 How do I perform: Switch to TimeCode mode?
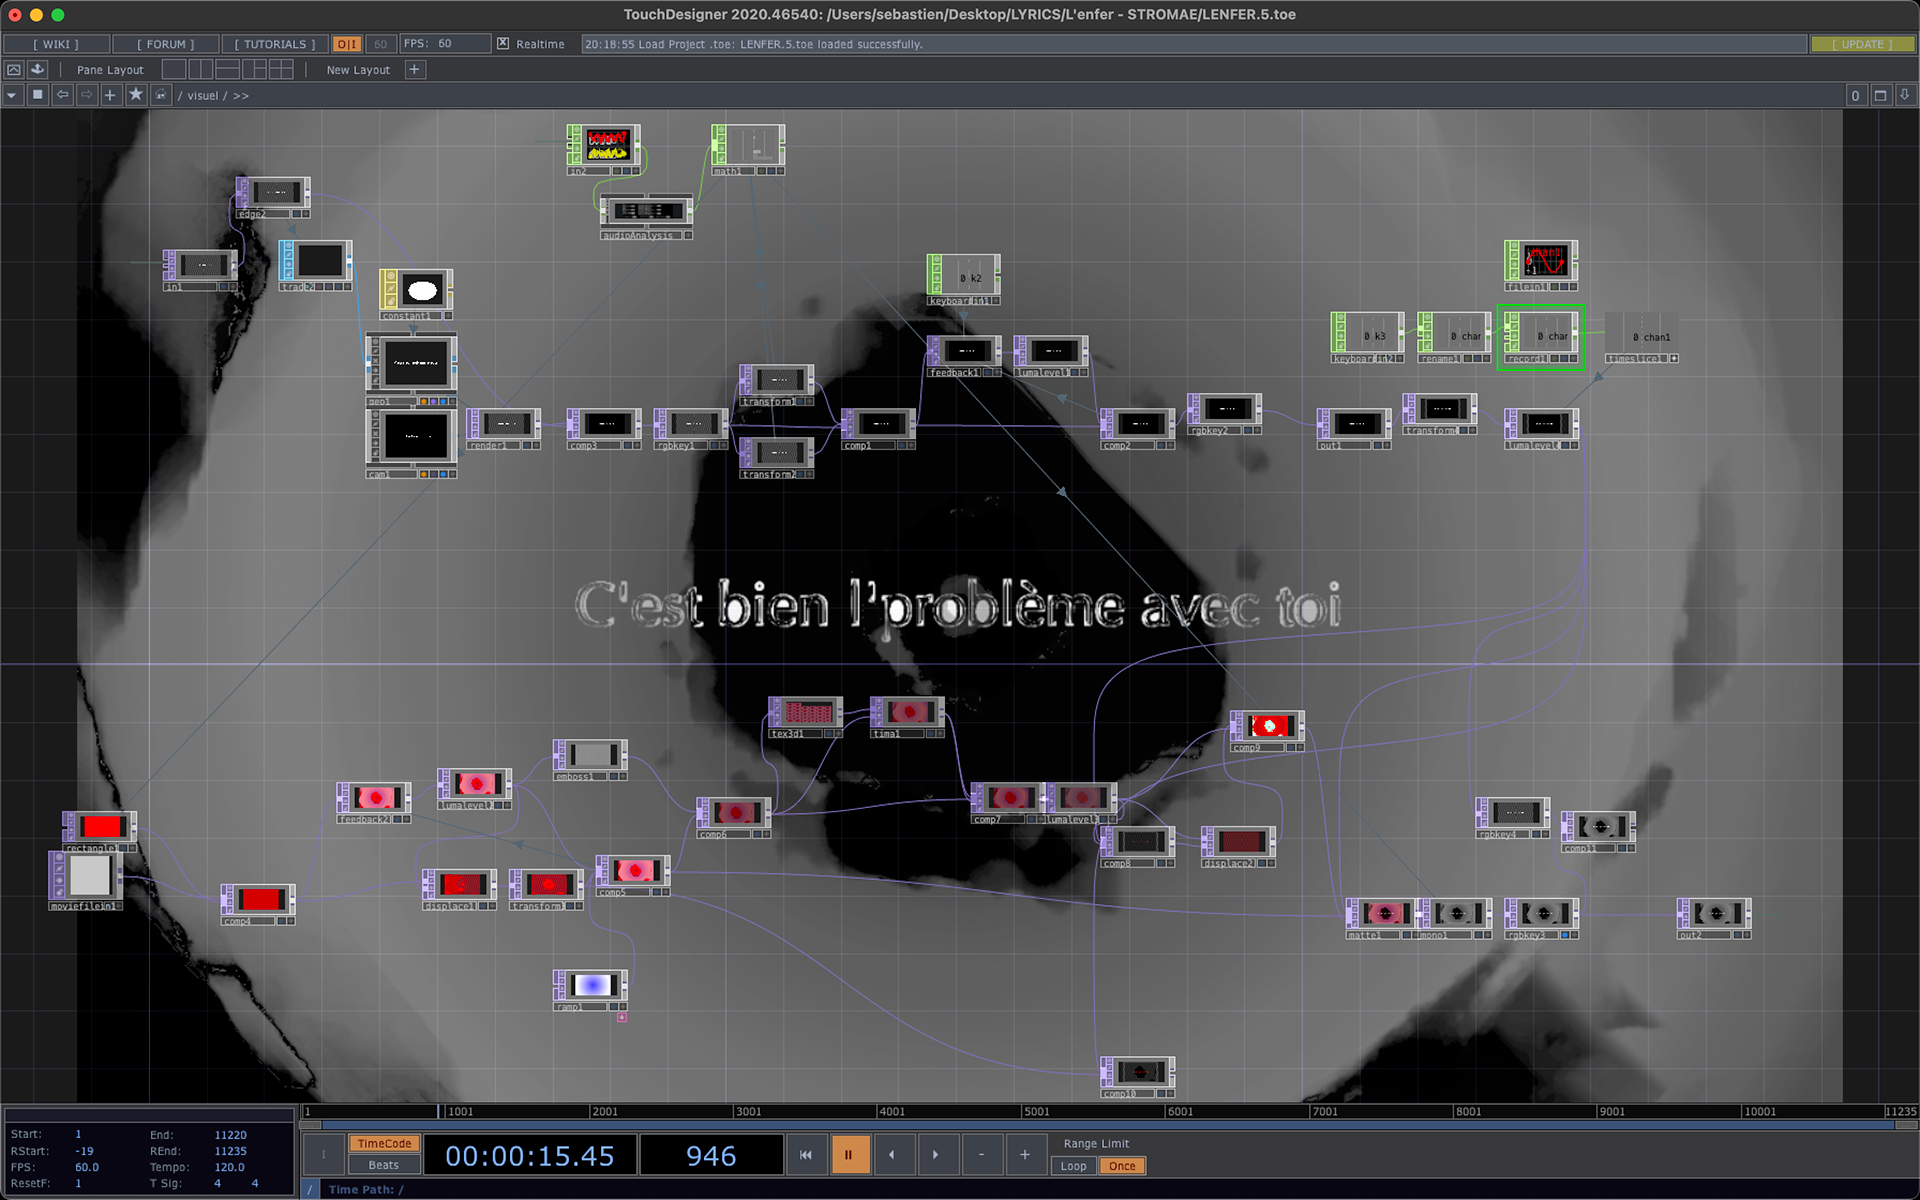[384, 1144]
